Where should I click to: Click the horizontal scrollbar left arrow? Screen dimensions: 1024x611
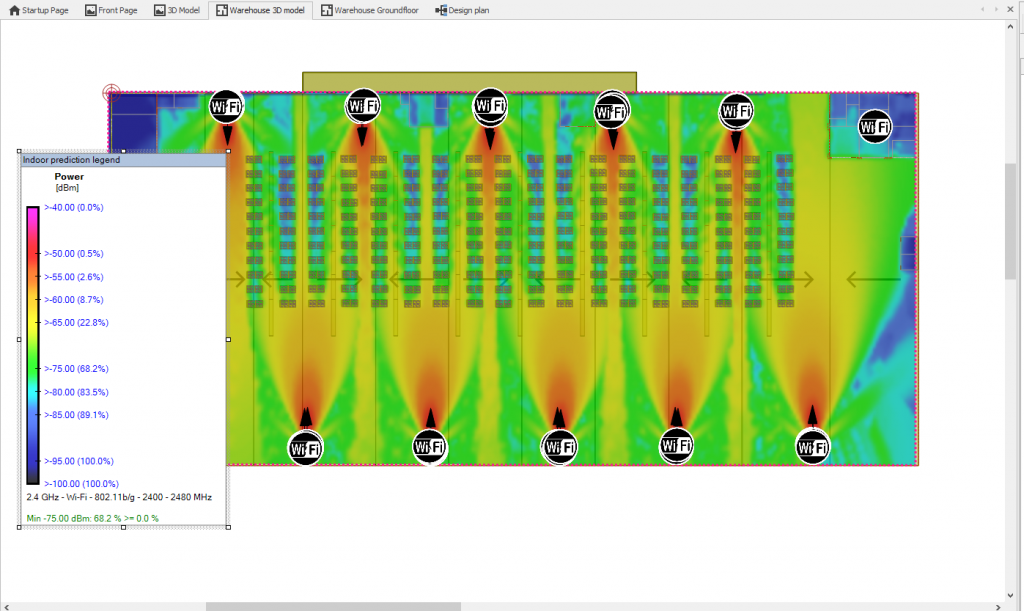[x=6, y=606]
